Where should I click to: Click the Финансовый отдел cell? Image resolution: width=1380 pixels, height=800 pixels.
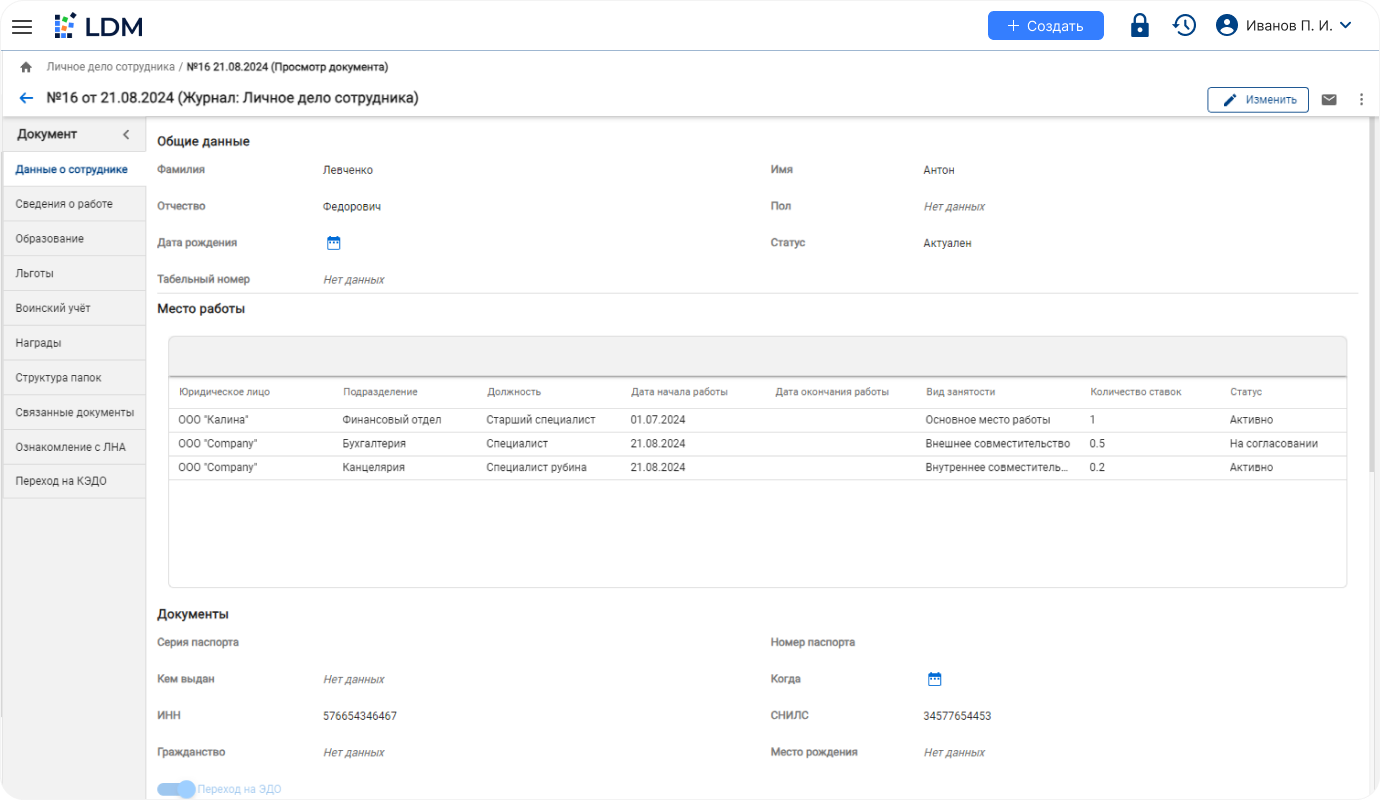(x=392, y=420)
